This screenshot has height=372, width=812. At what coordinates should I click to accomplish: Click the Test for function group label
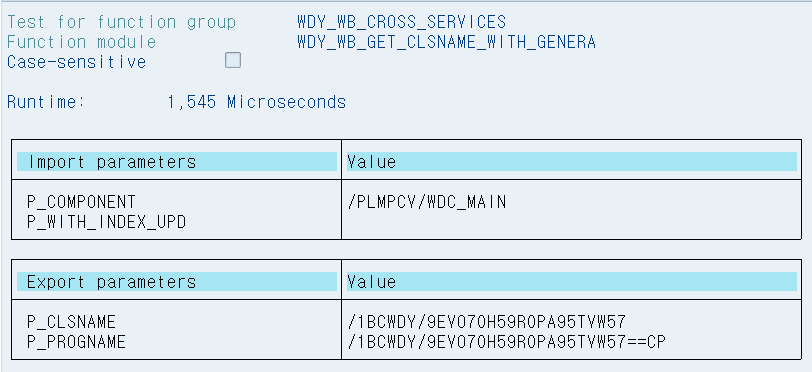click(122, 22)
